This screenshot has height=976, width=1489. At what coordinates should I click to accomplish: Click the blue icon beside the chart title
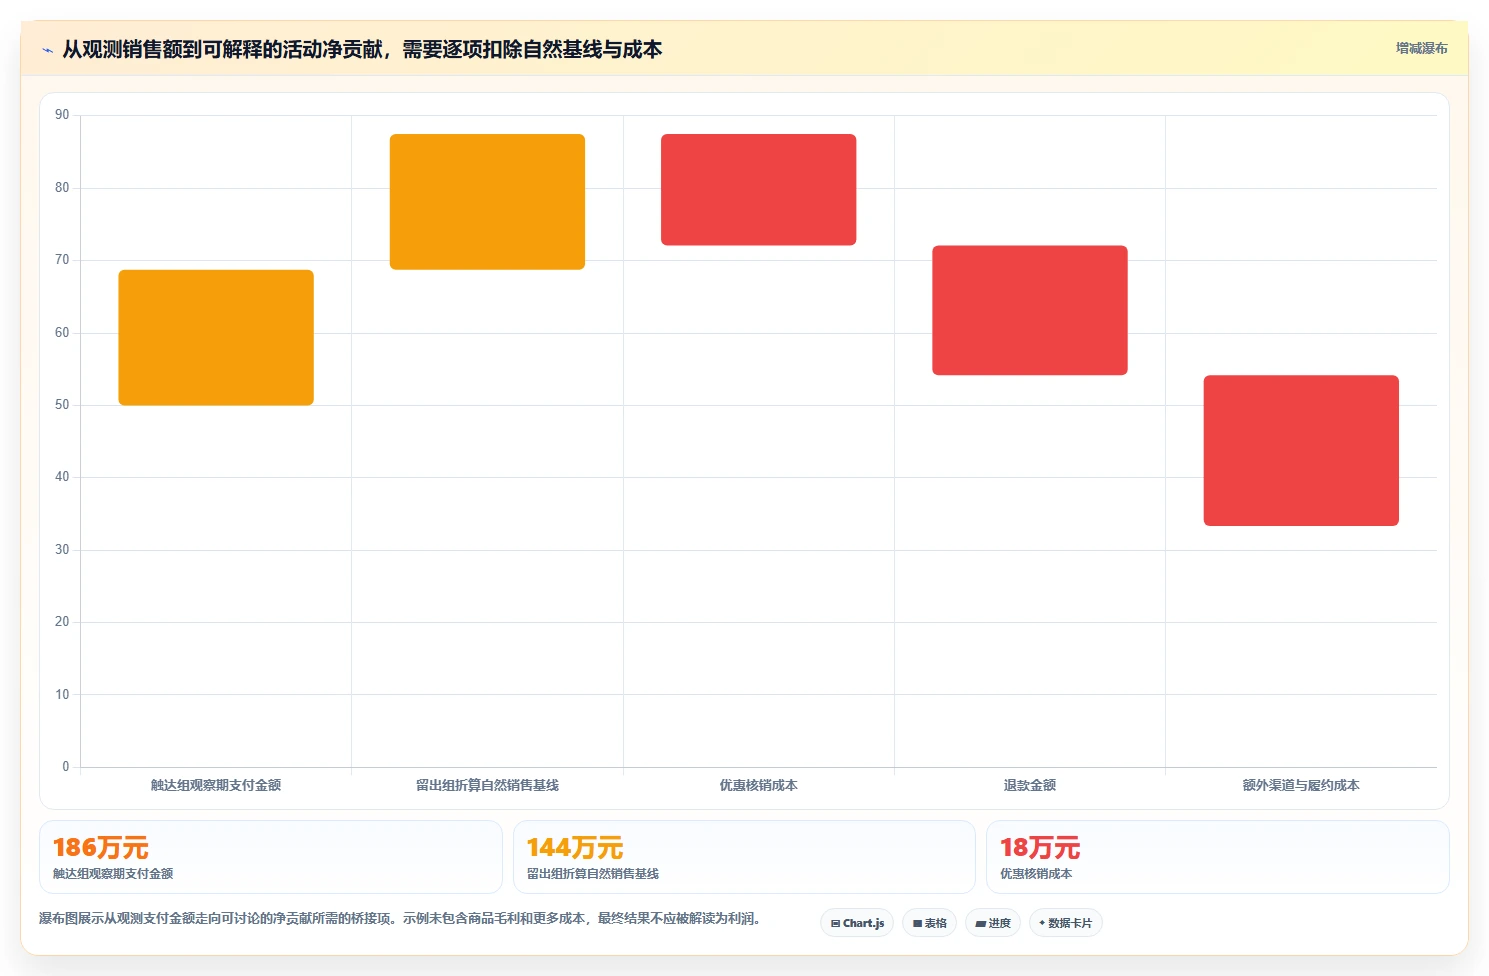click(47, 50)
